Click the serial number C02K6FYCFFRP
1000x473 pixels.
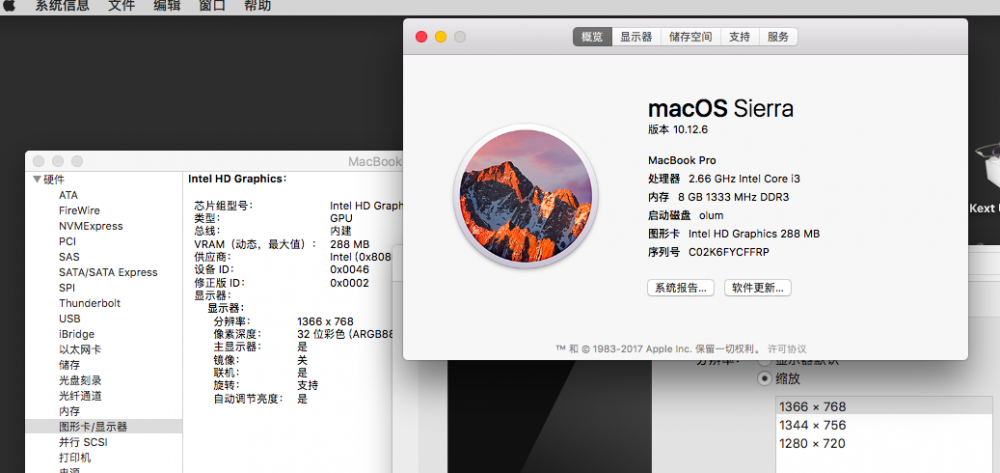click(x=729, y=252)
